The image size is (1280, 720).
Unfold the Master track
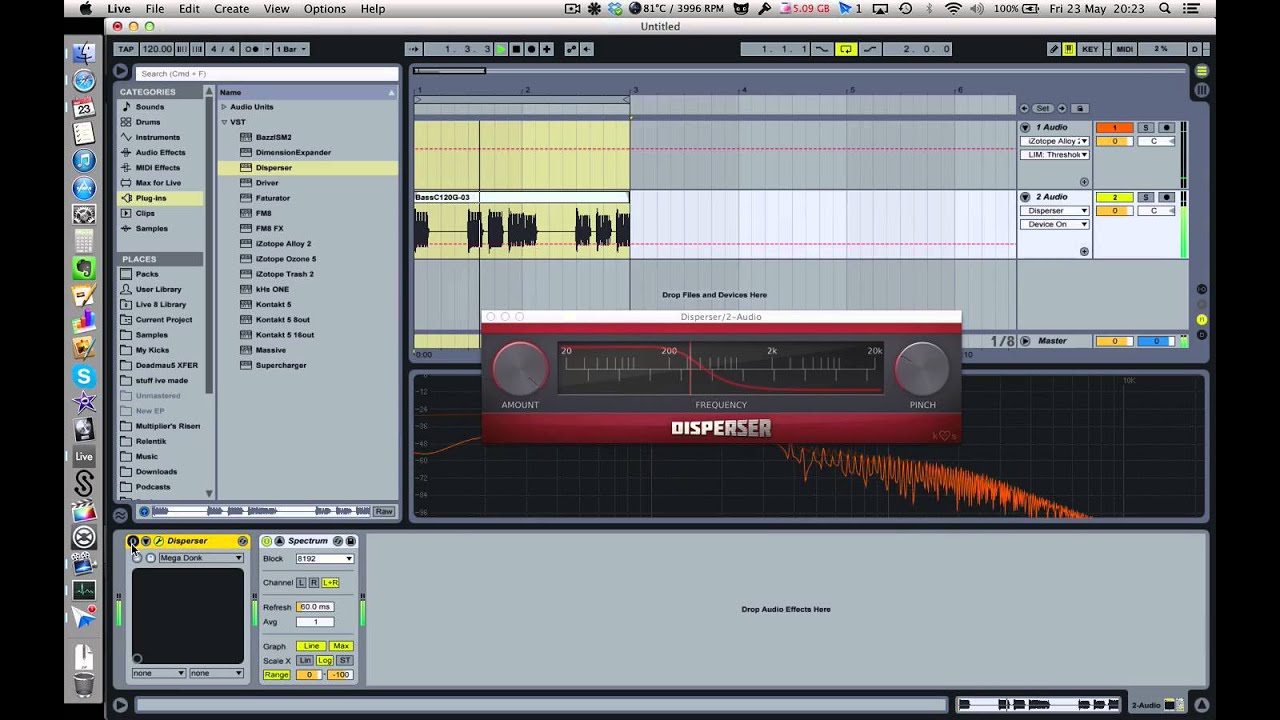[x=1025, y=341]
